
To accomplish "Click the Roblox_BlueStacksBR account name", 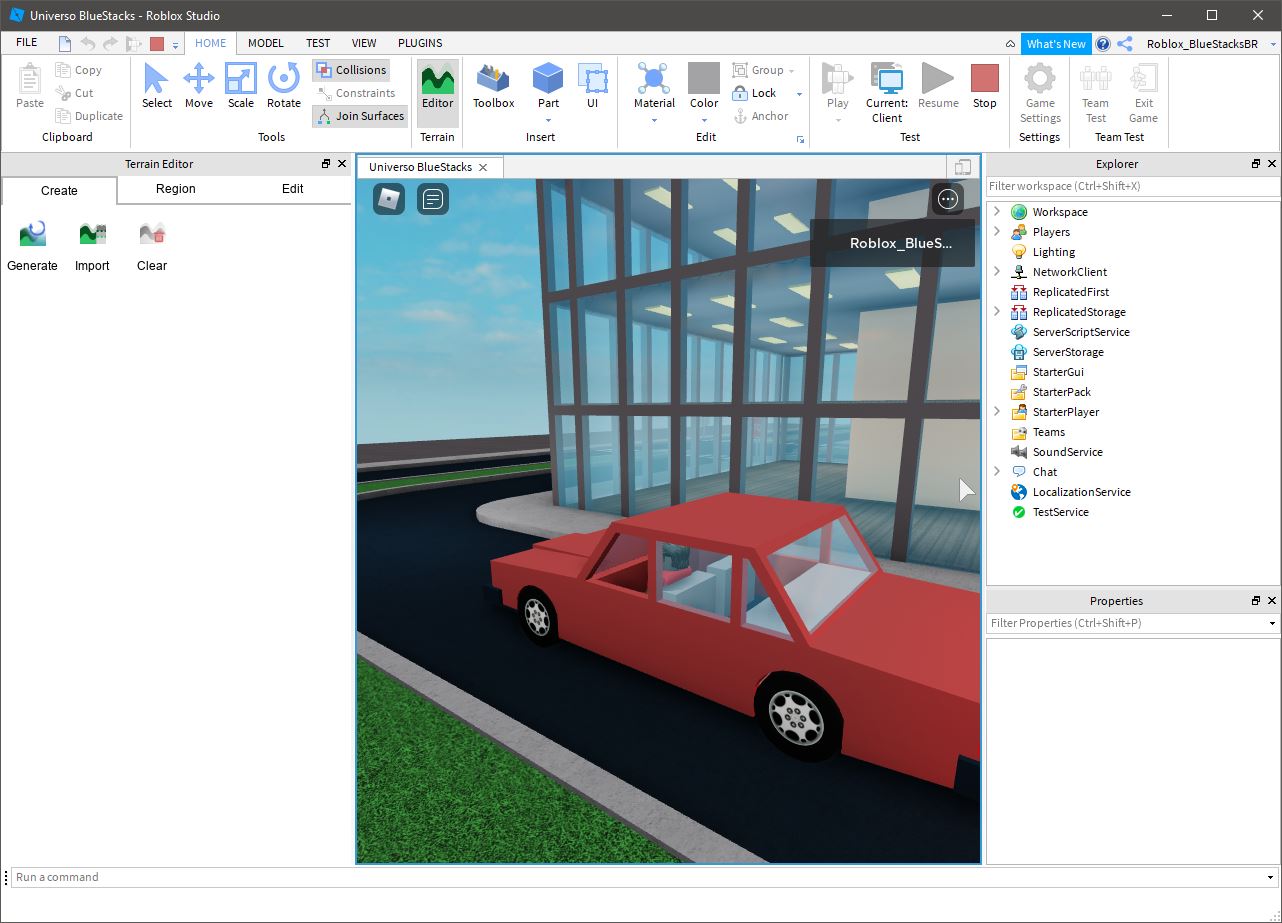I will 1202,44.
